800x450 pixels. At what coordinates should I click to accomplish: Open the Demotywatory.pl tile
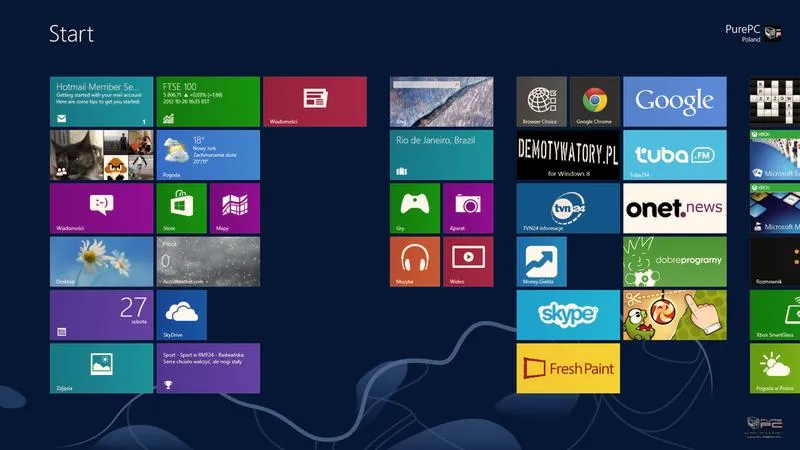[568, 155]
